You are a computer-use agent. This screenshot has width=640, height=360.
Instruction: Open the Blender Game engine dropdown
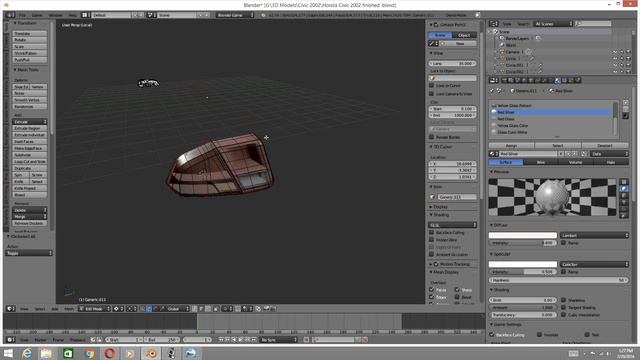click(234, 15)
